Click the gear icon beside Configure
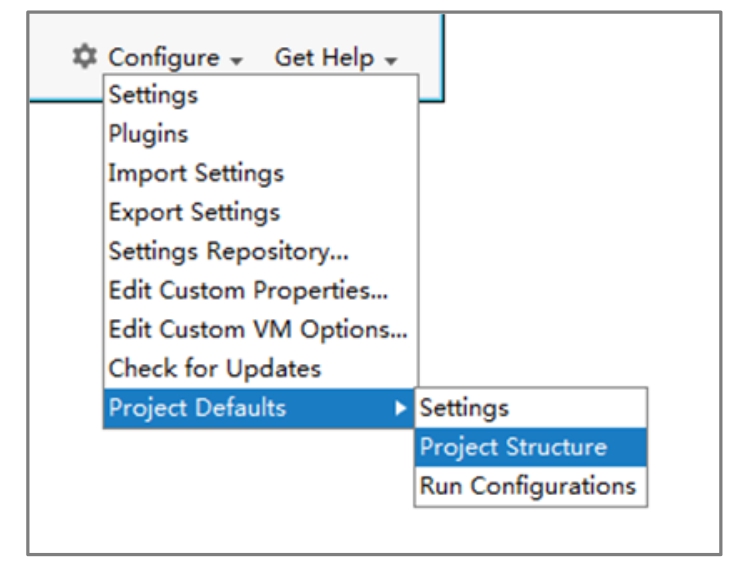The width and height of the screenshot is (743, 572). 87,58
